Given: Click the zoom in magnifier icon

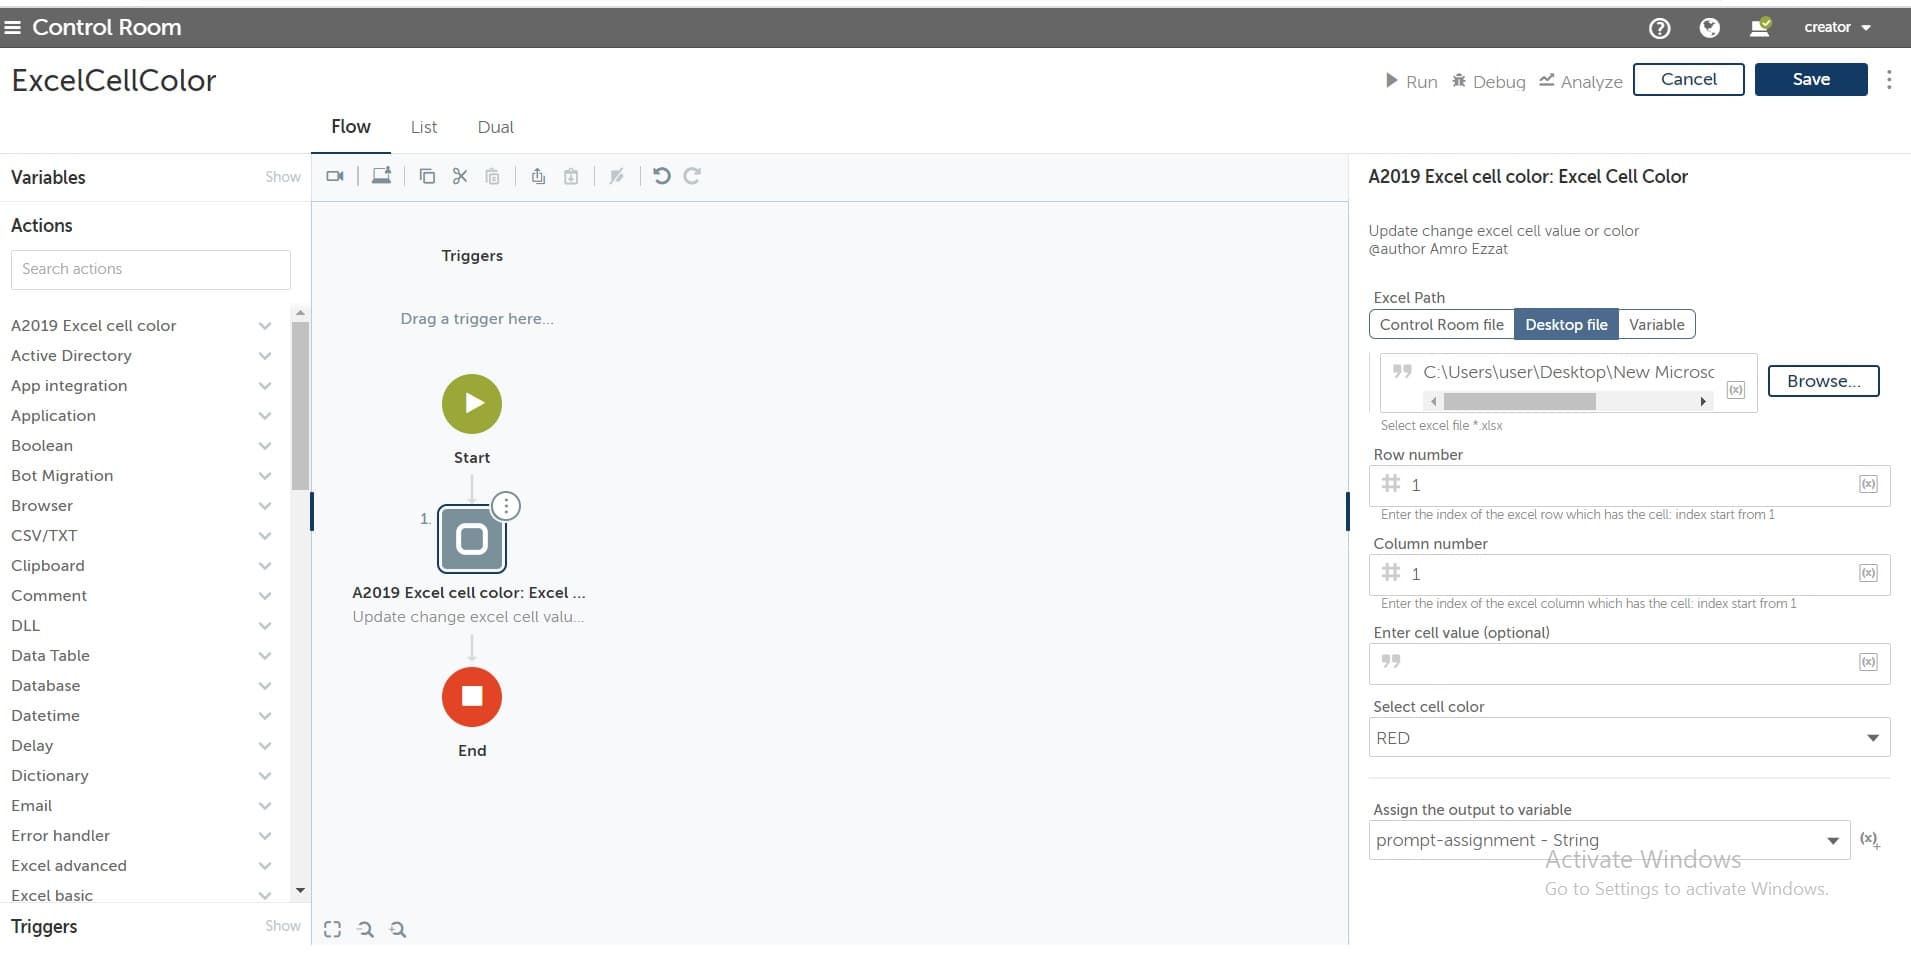Looking at the screenshot, I should (398, 929).
